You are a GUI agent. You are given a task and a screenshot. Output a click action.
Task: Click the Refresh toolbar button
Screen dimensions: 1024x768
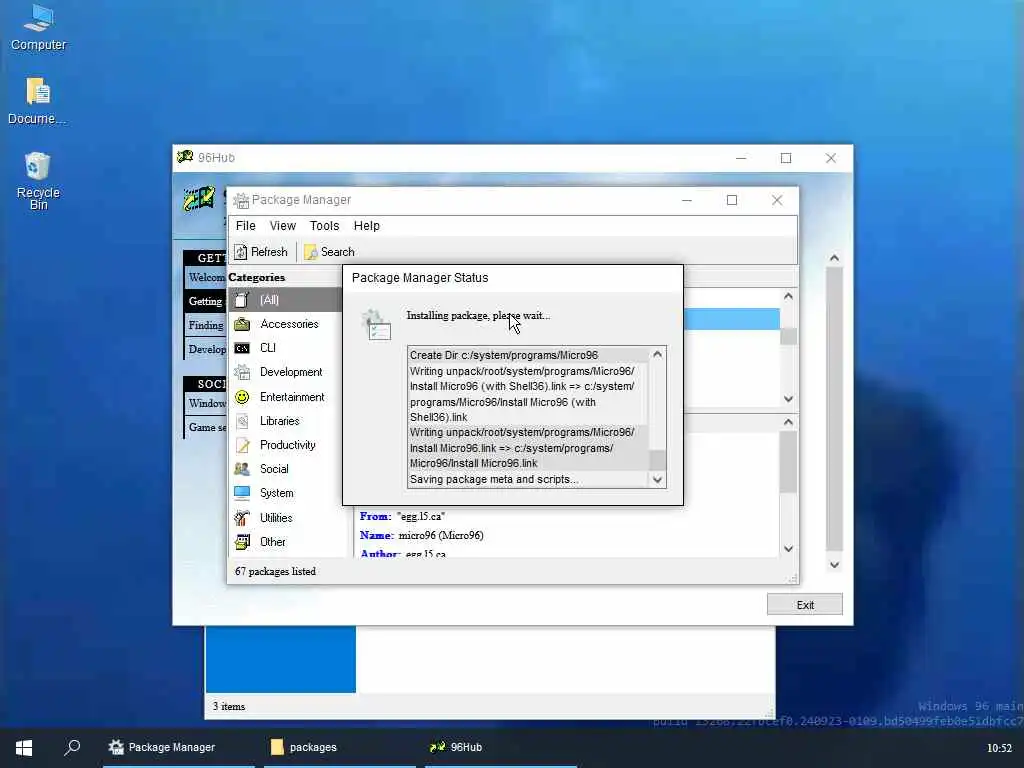pyautogui.click(x=261, y=252)
